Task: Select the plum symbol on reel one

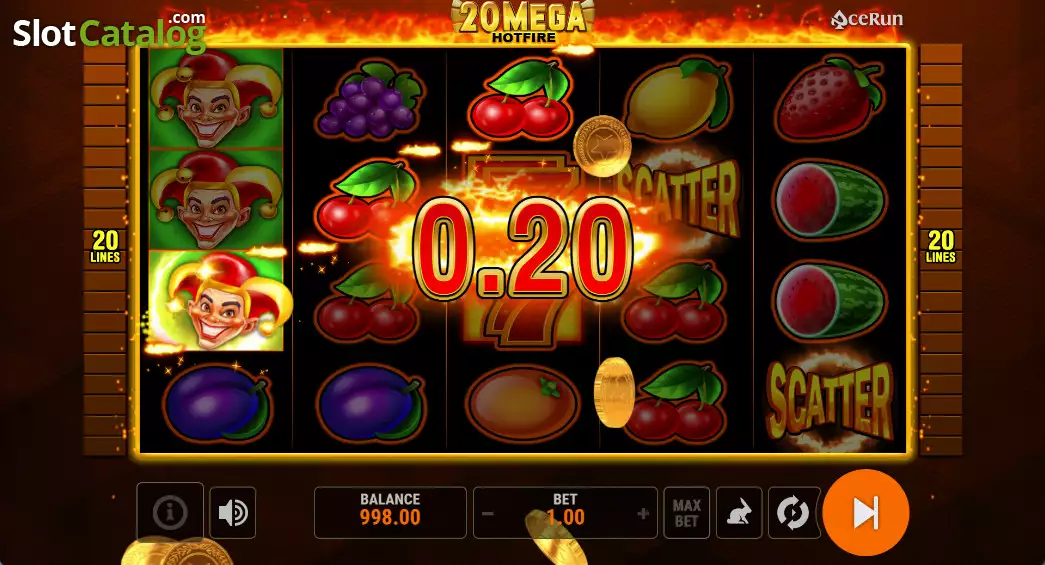Action: tap(216, 402)
